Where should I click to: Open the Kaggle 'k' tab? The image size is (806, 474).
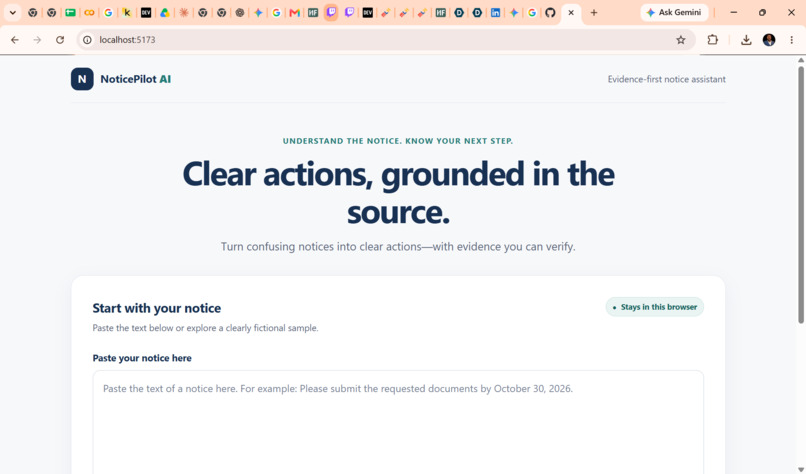click(x=127, y=12)
